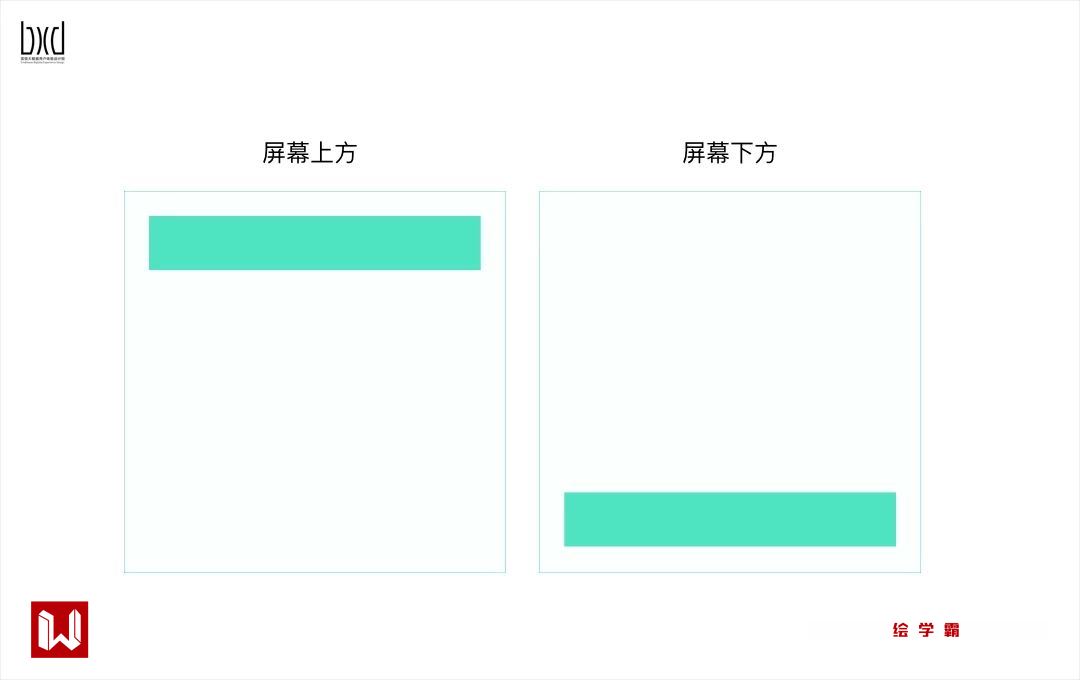Click the red 绘 character

click(900, 630)
